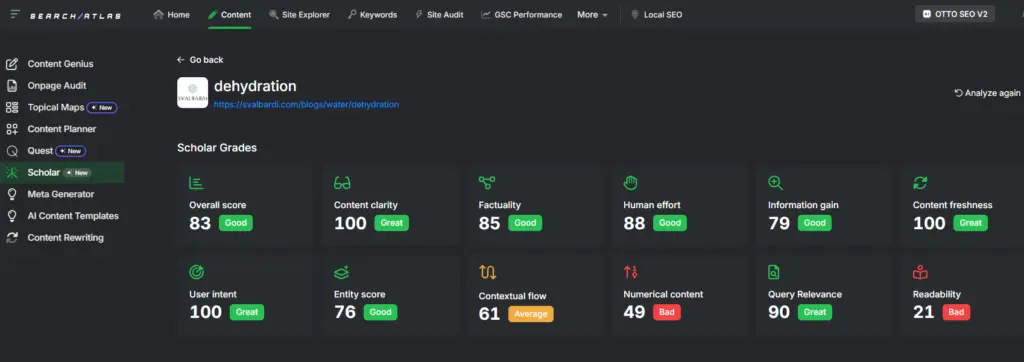Click the OTTO SEO V2 button

[x=955, y=14]
